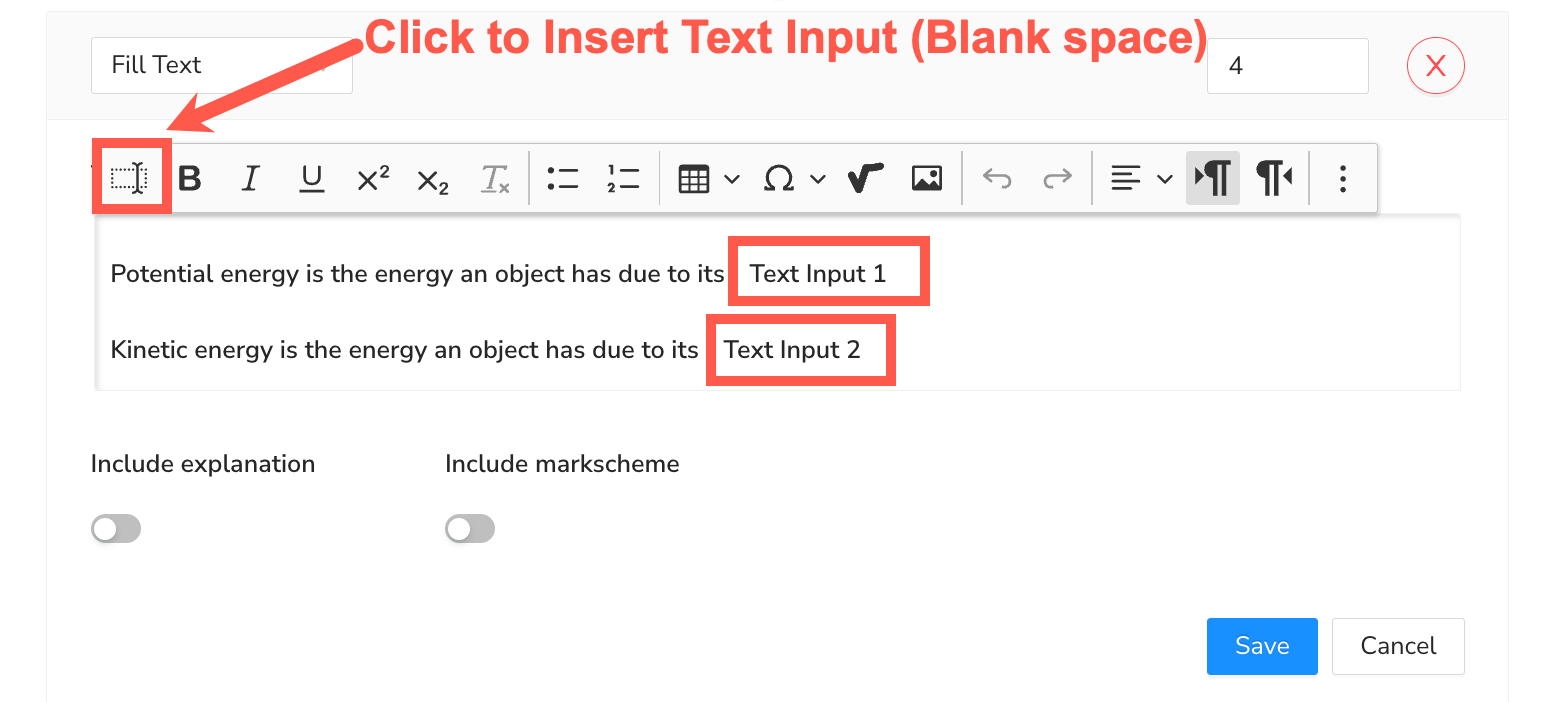The height and width of the screenshot is (702, 1560).
Task: Enable the Include explanation toggle
Action: 116,529
